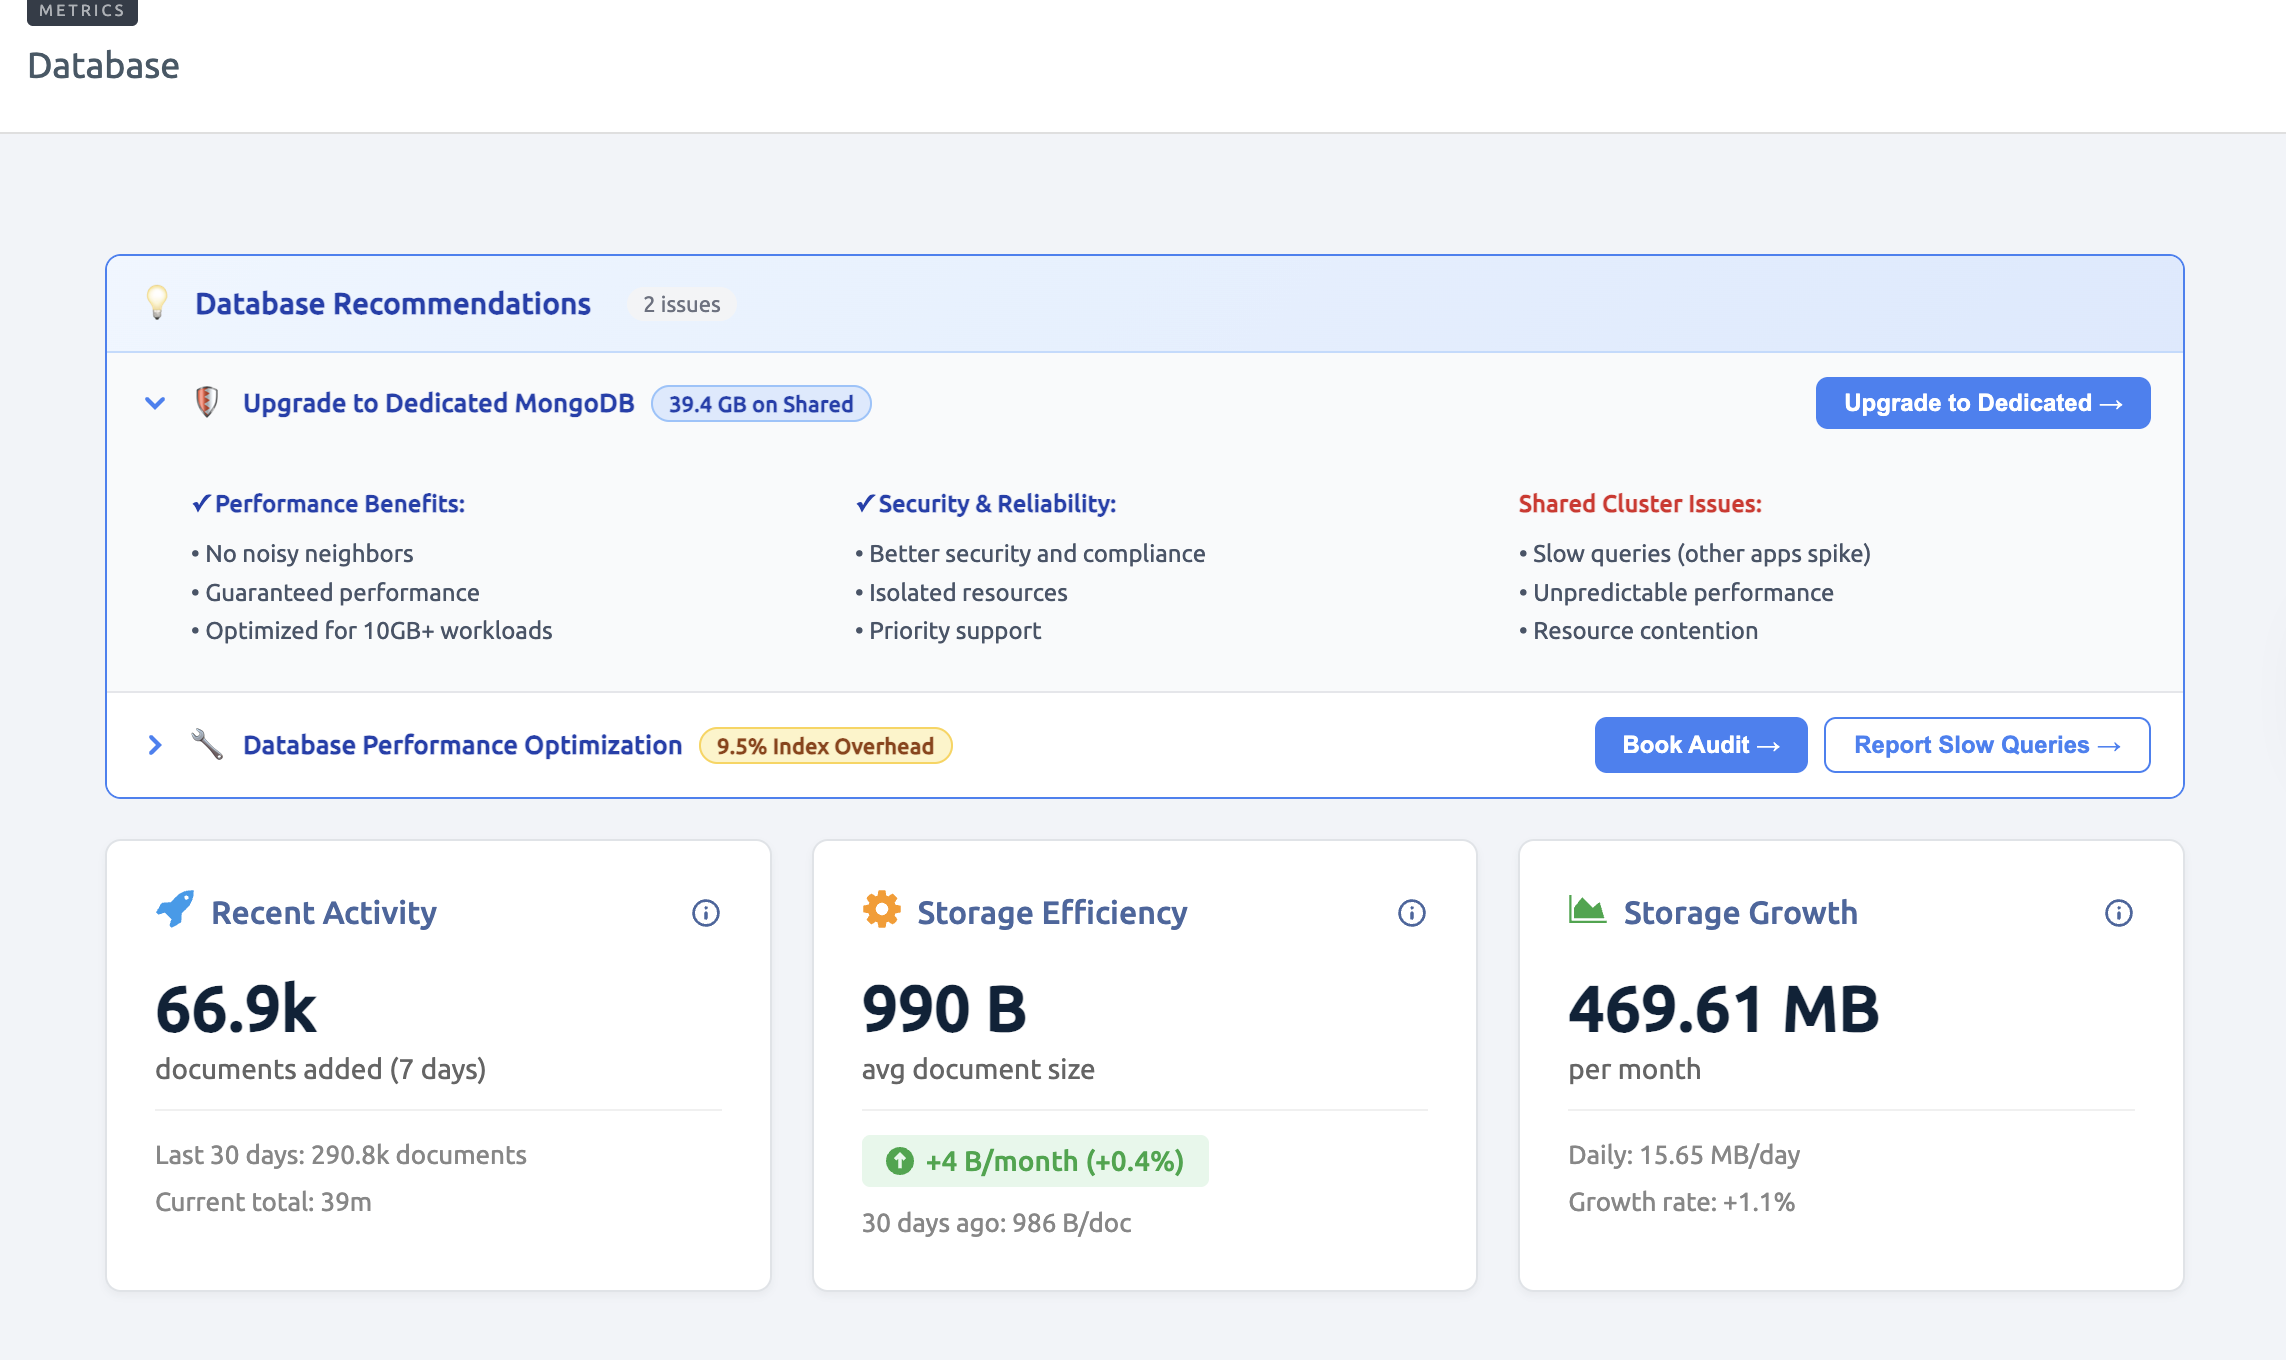Click the Report Slow Queries button
The width and height of the screenshot is (2286, 1360).
point(1986,745)
